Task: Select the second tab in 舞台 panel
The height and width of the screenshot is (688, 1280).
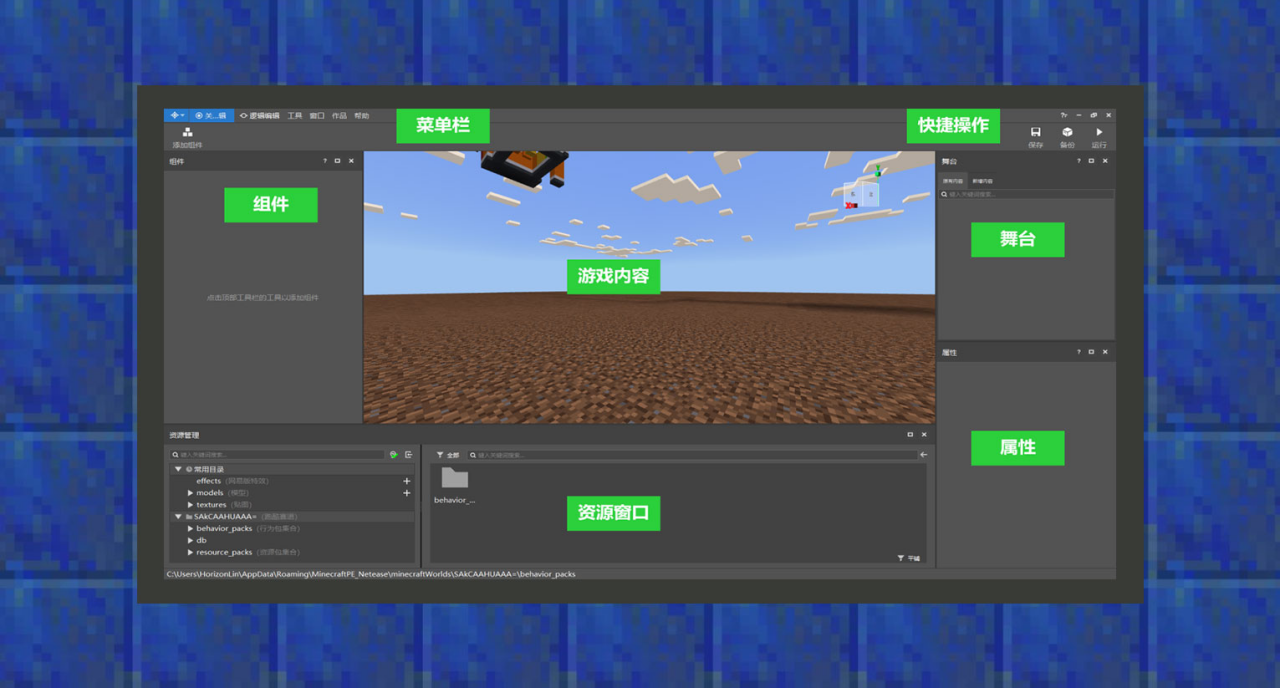Action: (982, 181)
